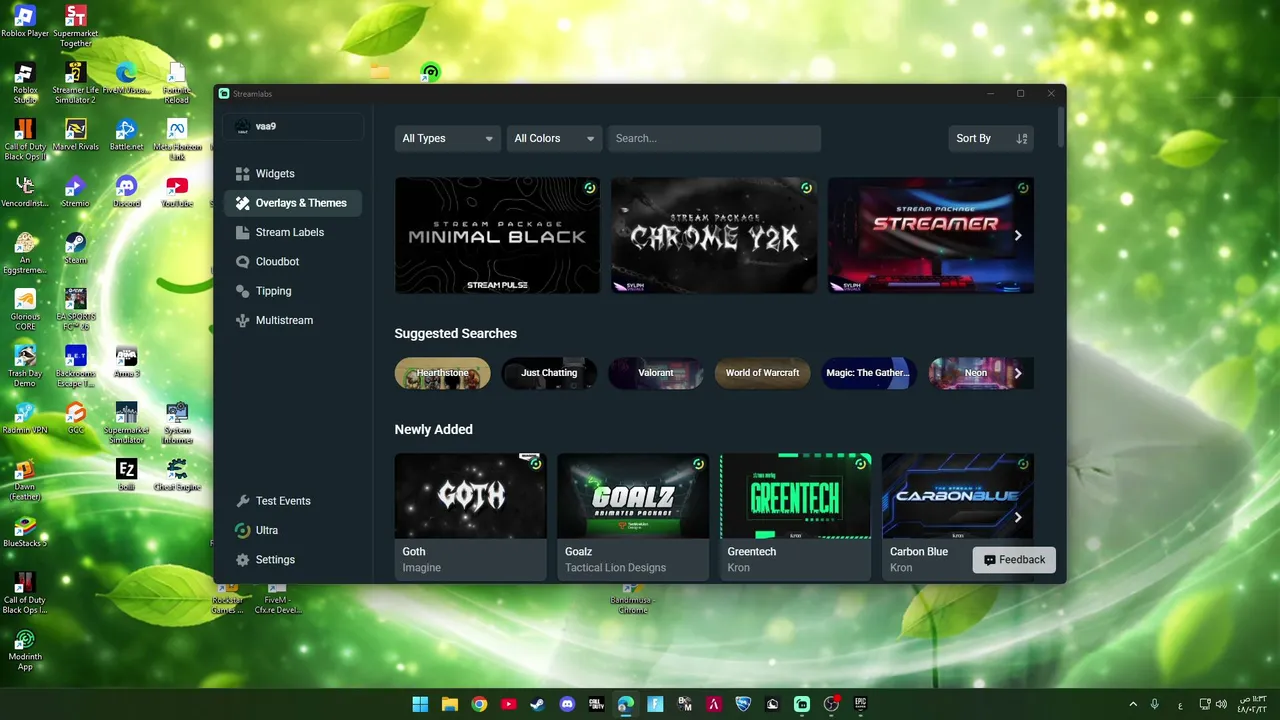Open the Goalz animated package thumbnail

[x=633, y=496]
